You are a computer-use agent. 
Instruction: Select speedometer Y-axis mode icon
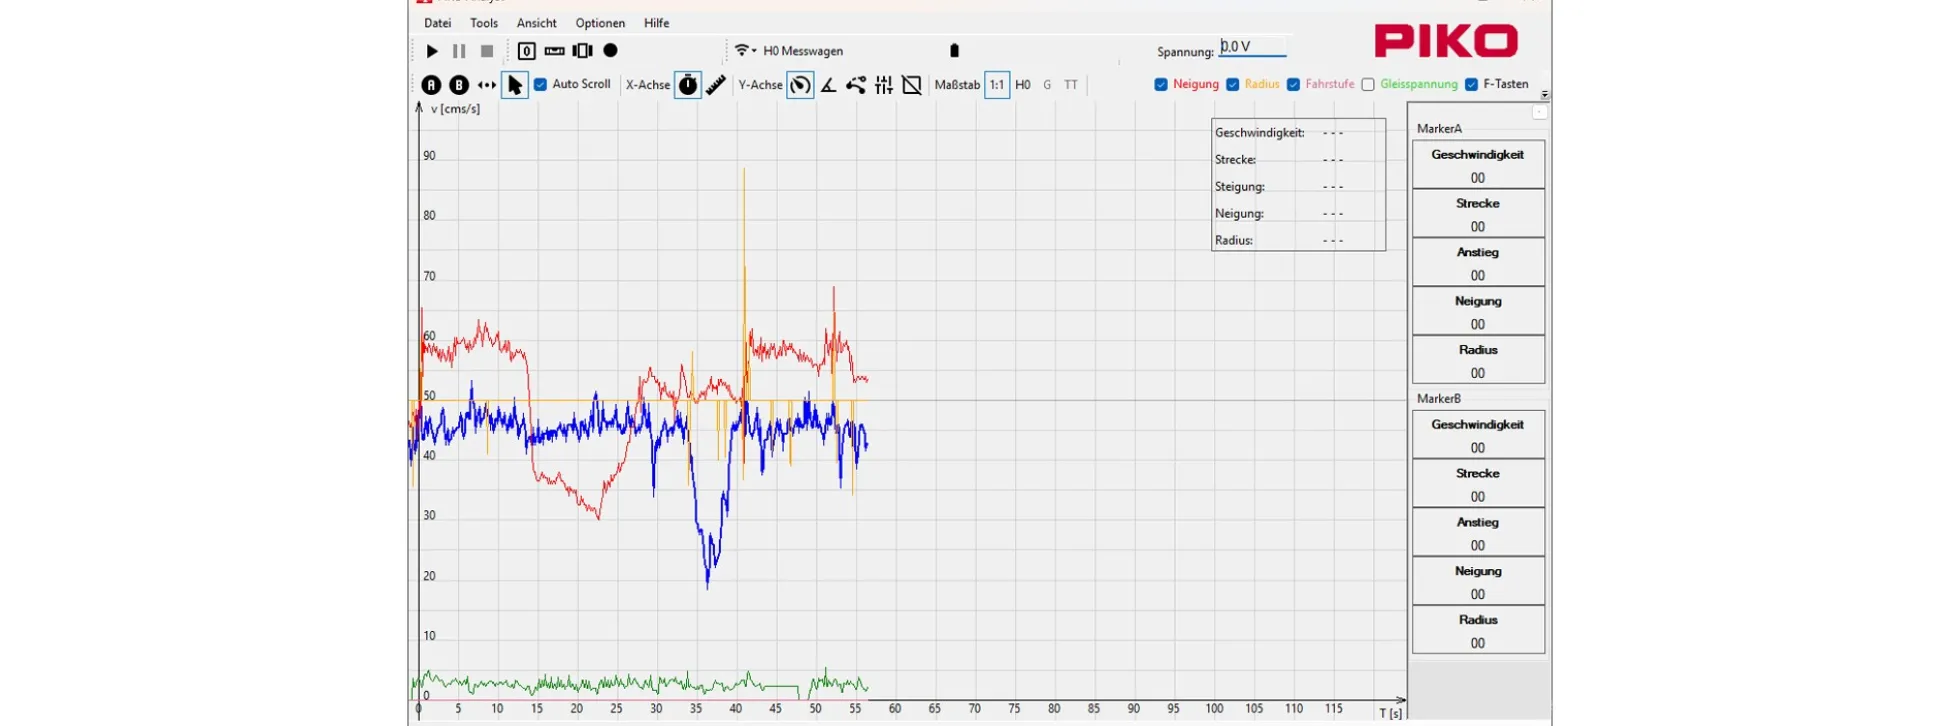800,85
